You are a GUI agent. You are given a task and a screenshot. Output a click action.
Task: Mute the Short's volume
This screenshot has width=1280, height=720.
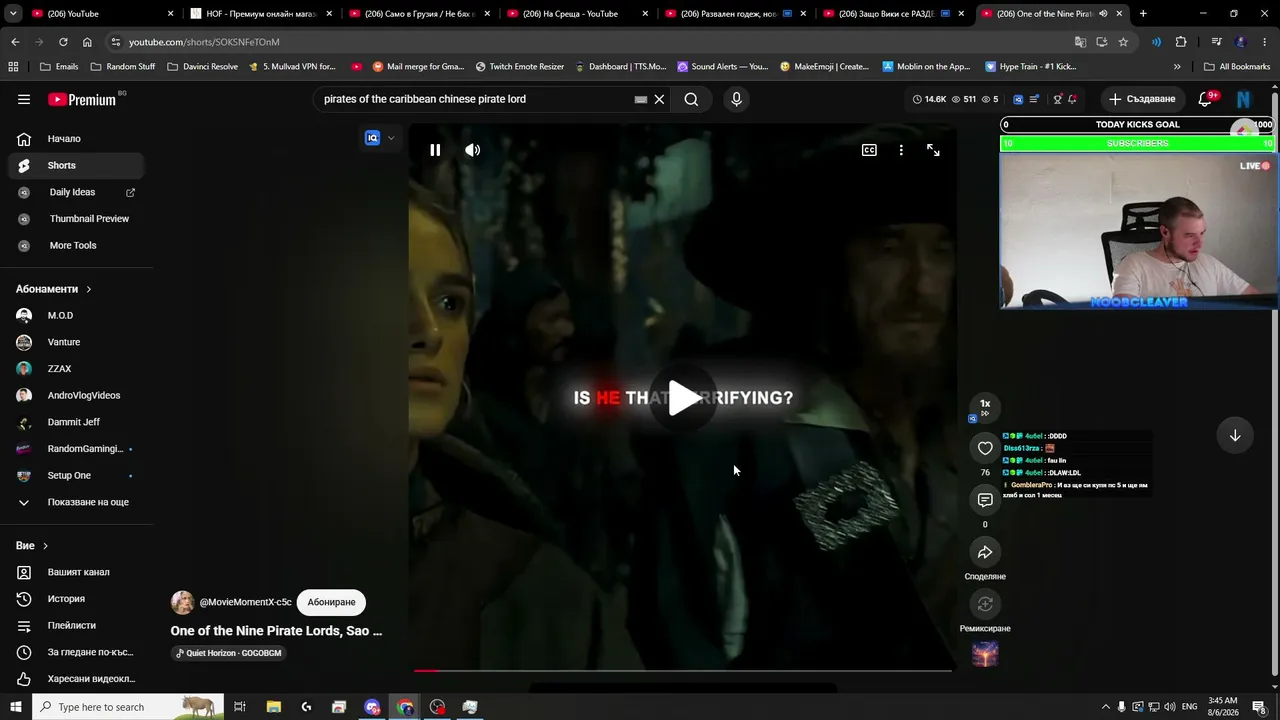point(473,150)
